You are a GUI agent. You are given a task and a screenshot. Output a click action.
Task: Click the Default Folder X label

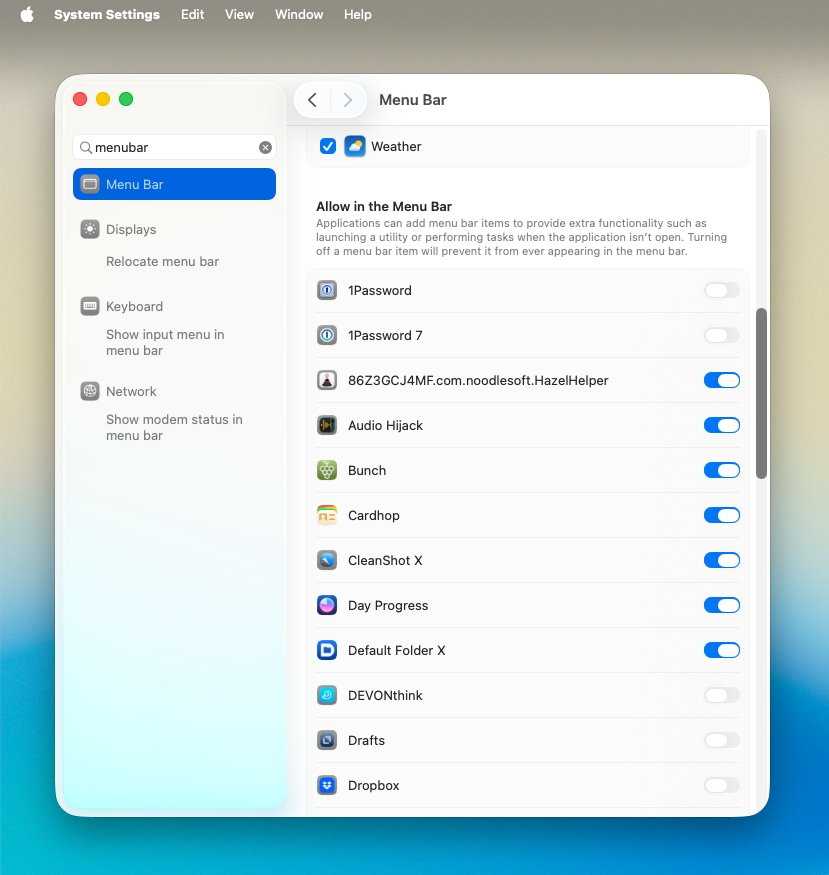coord(397,651)
